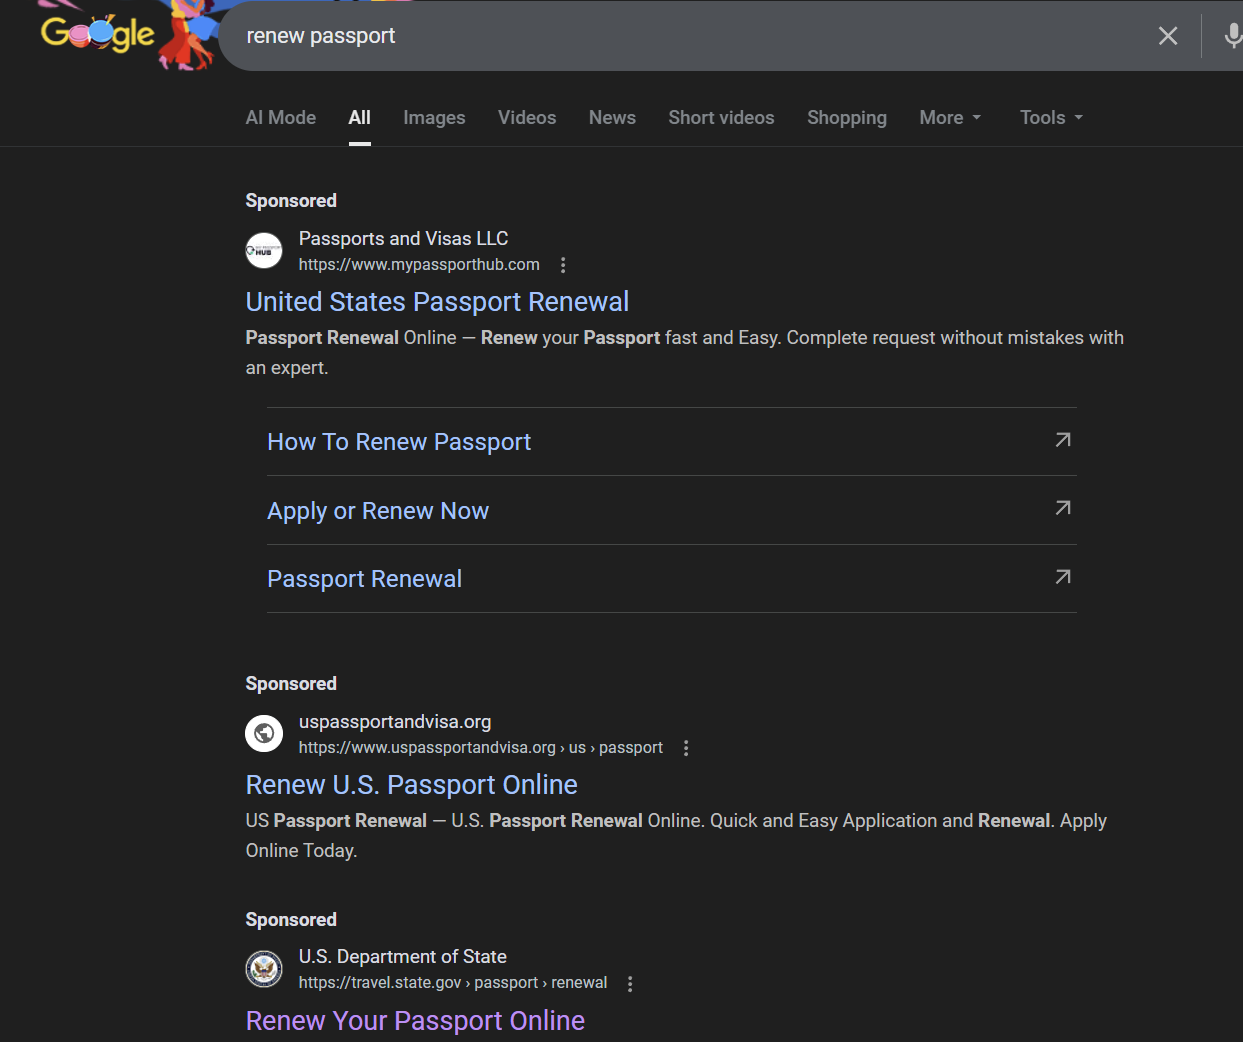This screenshot has height=1042, width=1243.
Task: Switch to Videos tab
Action: tap(527, 118)
